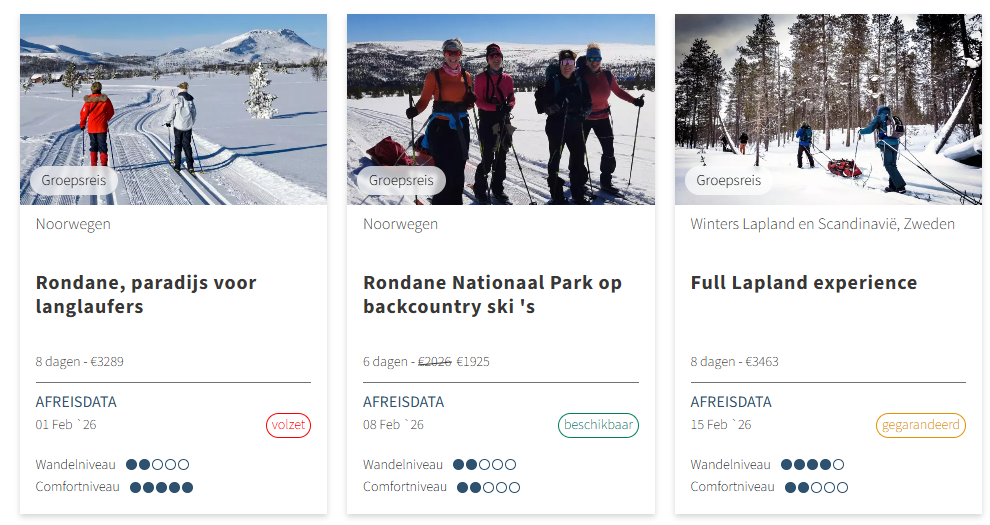This screenshot has width=990, height=525.
Task: Click Wandelniveau dots on Lapland card
Action: click(x=812, y=465)
